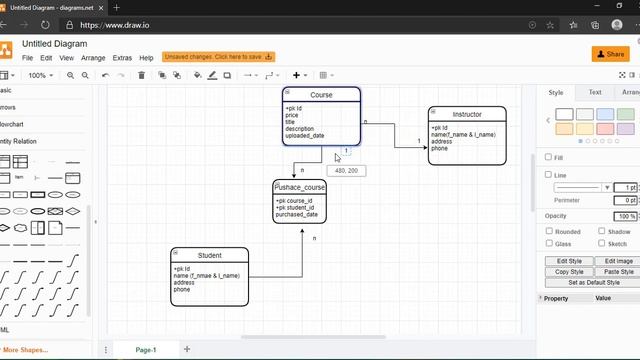Open the view layout dropdown in toolbar
The width and height of the screenshot is (640, 360).
click(x=7, y=75)
